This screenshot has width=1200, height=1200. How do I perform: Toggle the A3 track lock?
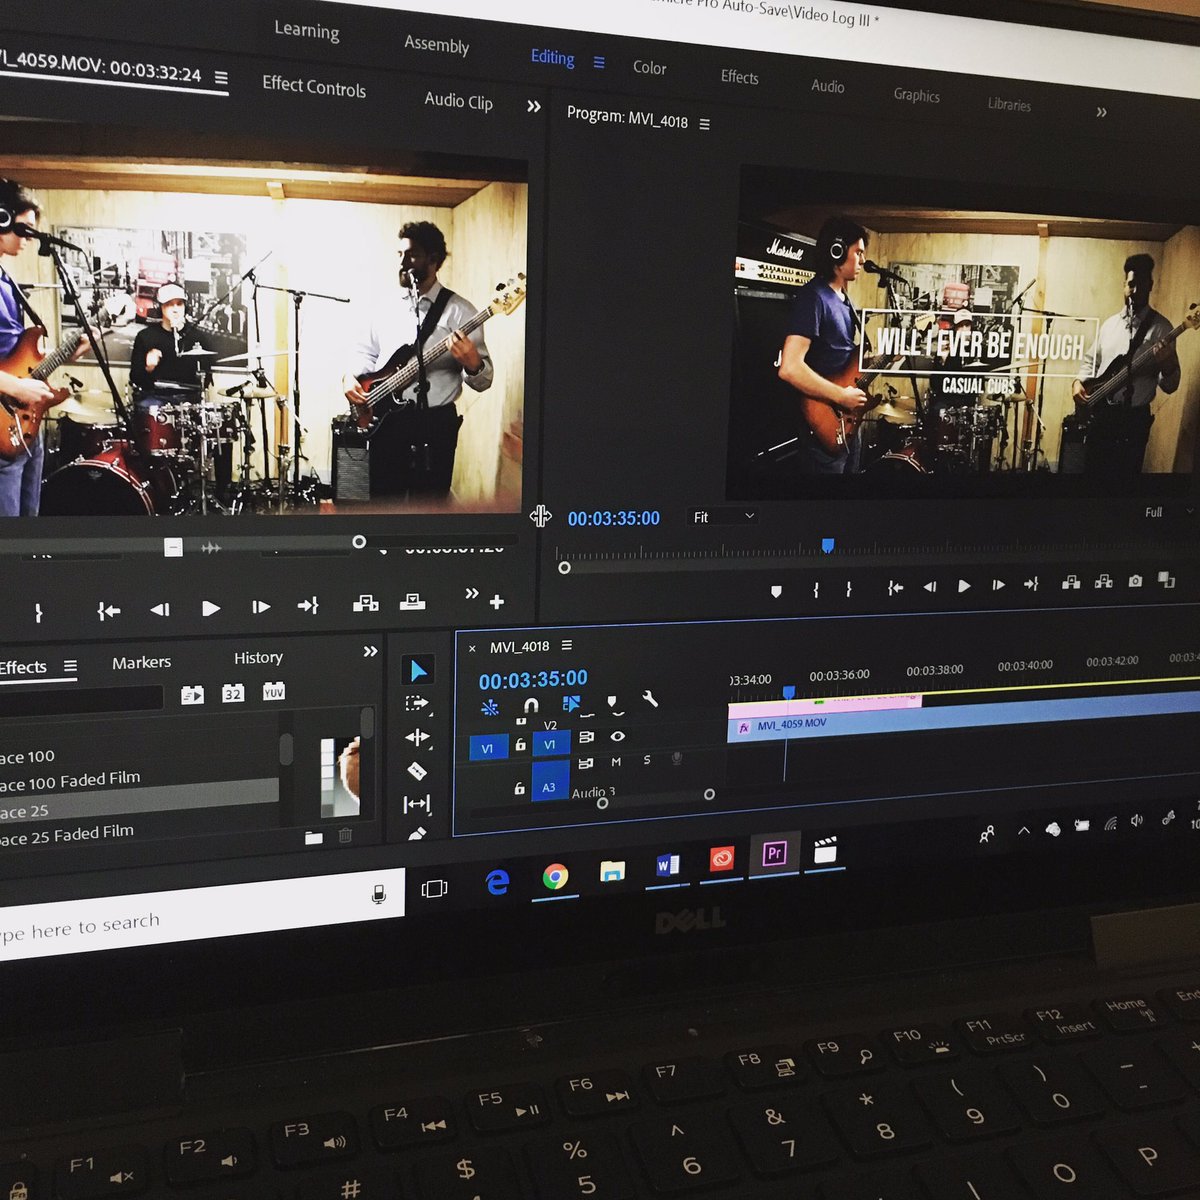519,789
